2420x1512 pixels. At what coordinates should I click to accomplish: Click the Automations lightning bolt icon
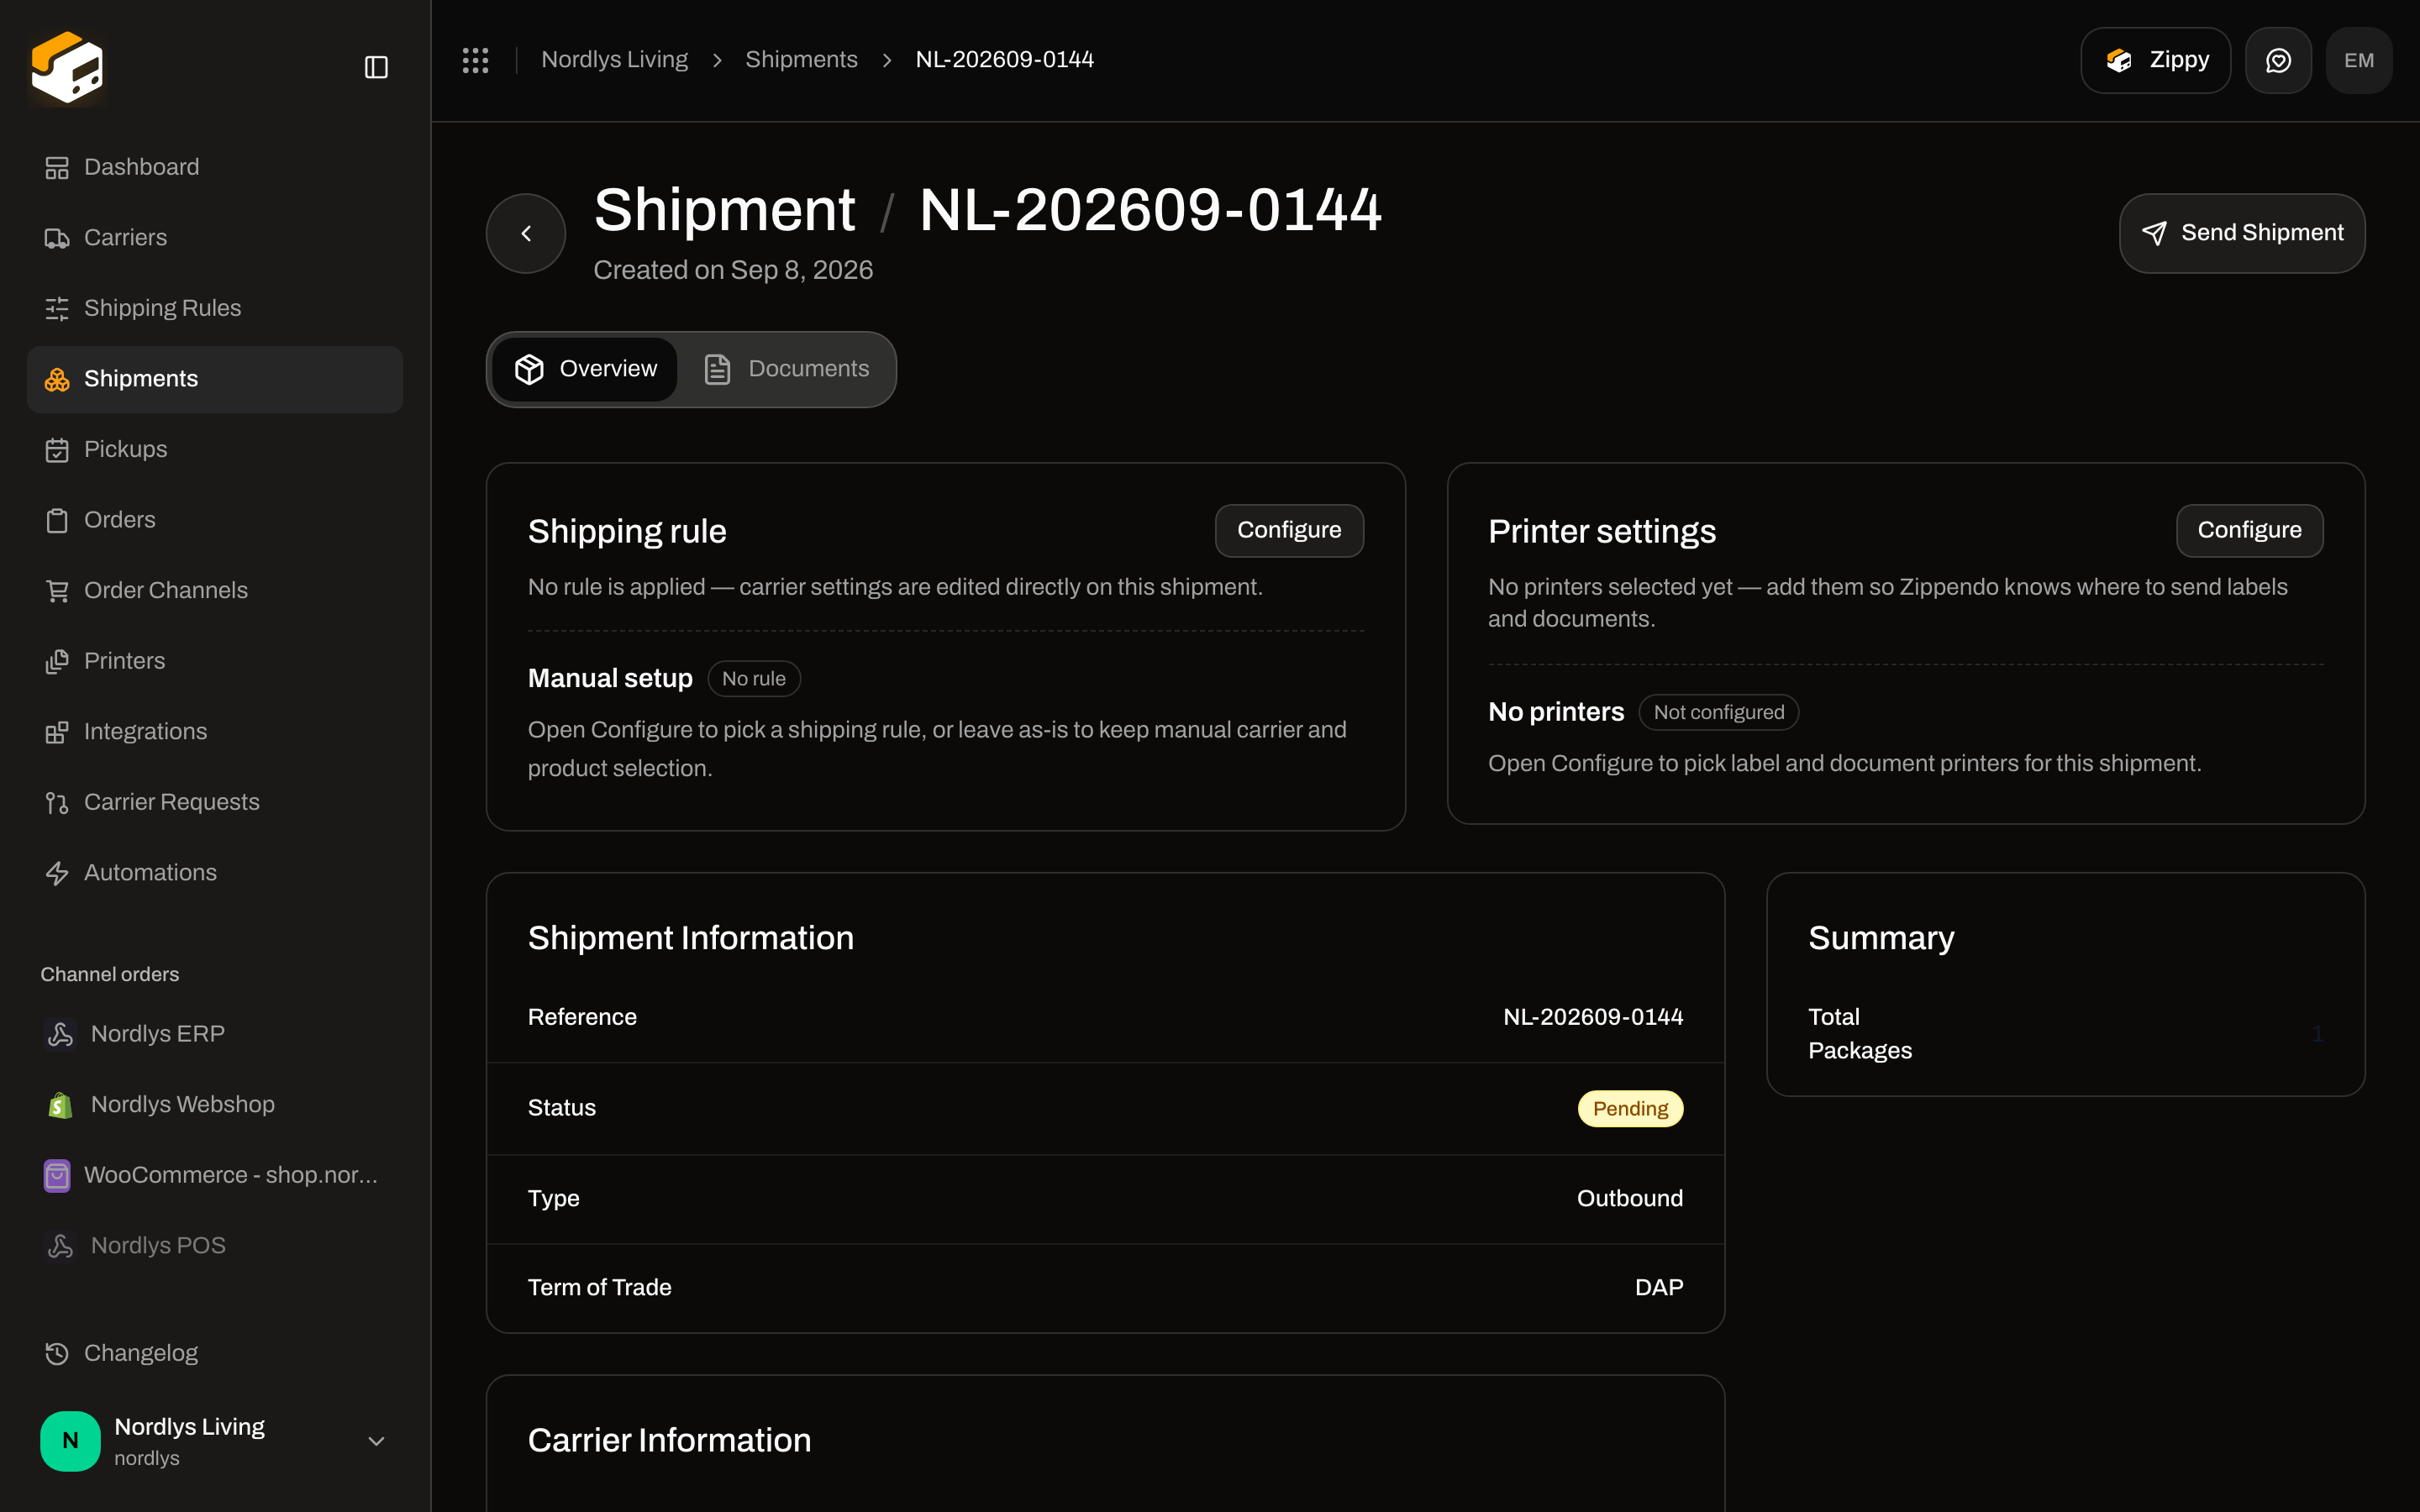(57, 873)
